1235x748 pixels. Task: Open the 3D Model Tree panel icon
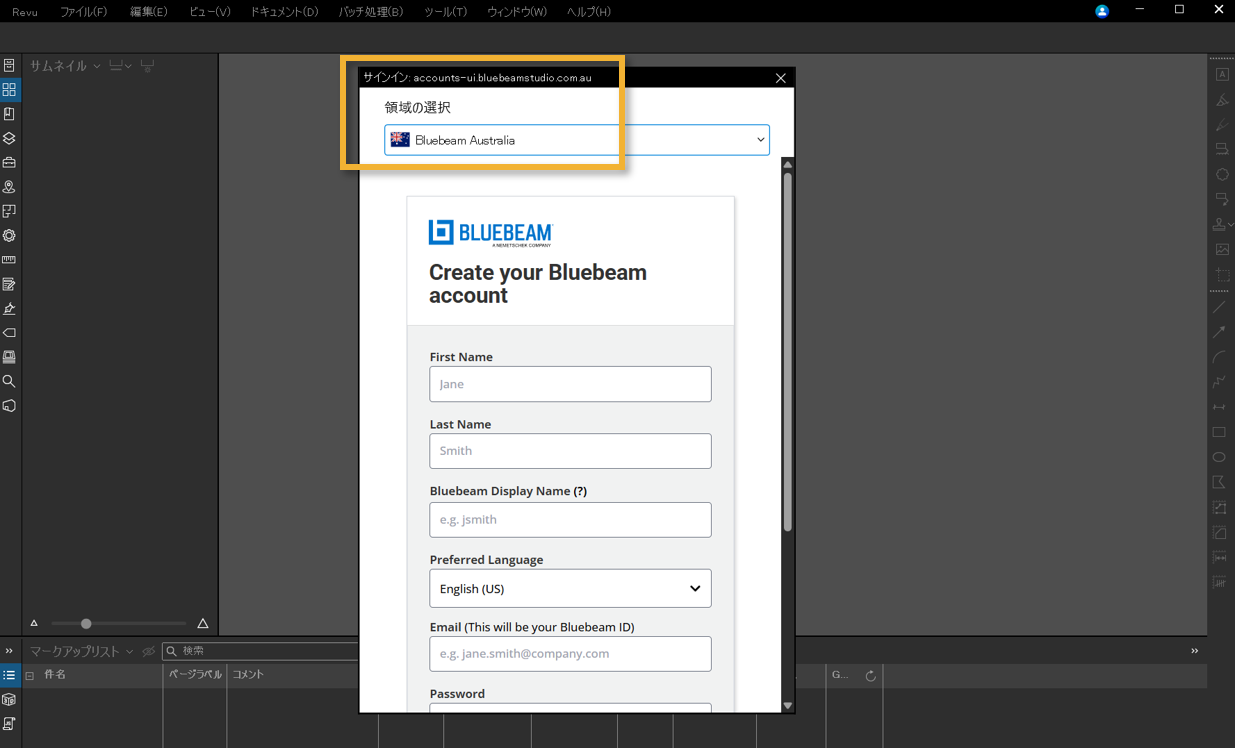(x=9, y=406)
